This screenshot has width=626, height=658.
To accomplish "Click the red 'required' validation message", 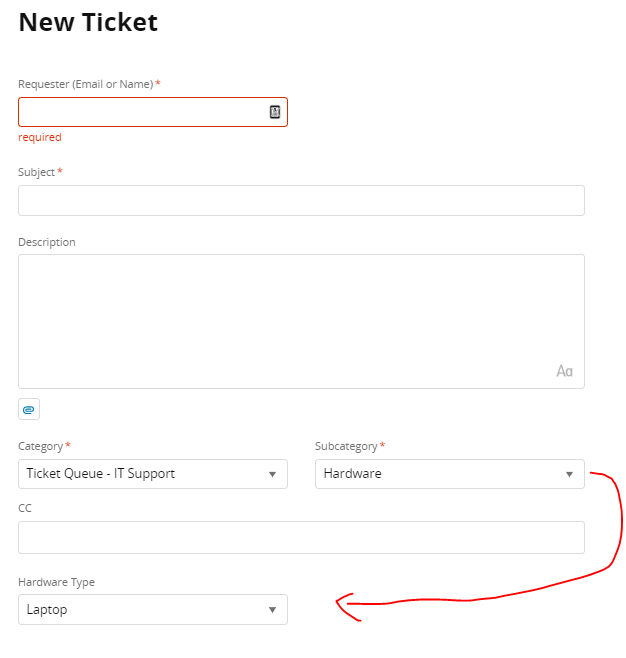I will pyautogui.click(x=40, y=138).
